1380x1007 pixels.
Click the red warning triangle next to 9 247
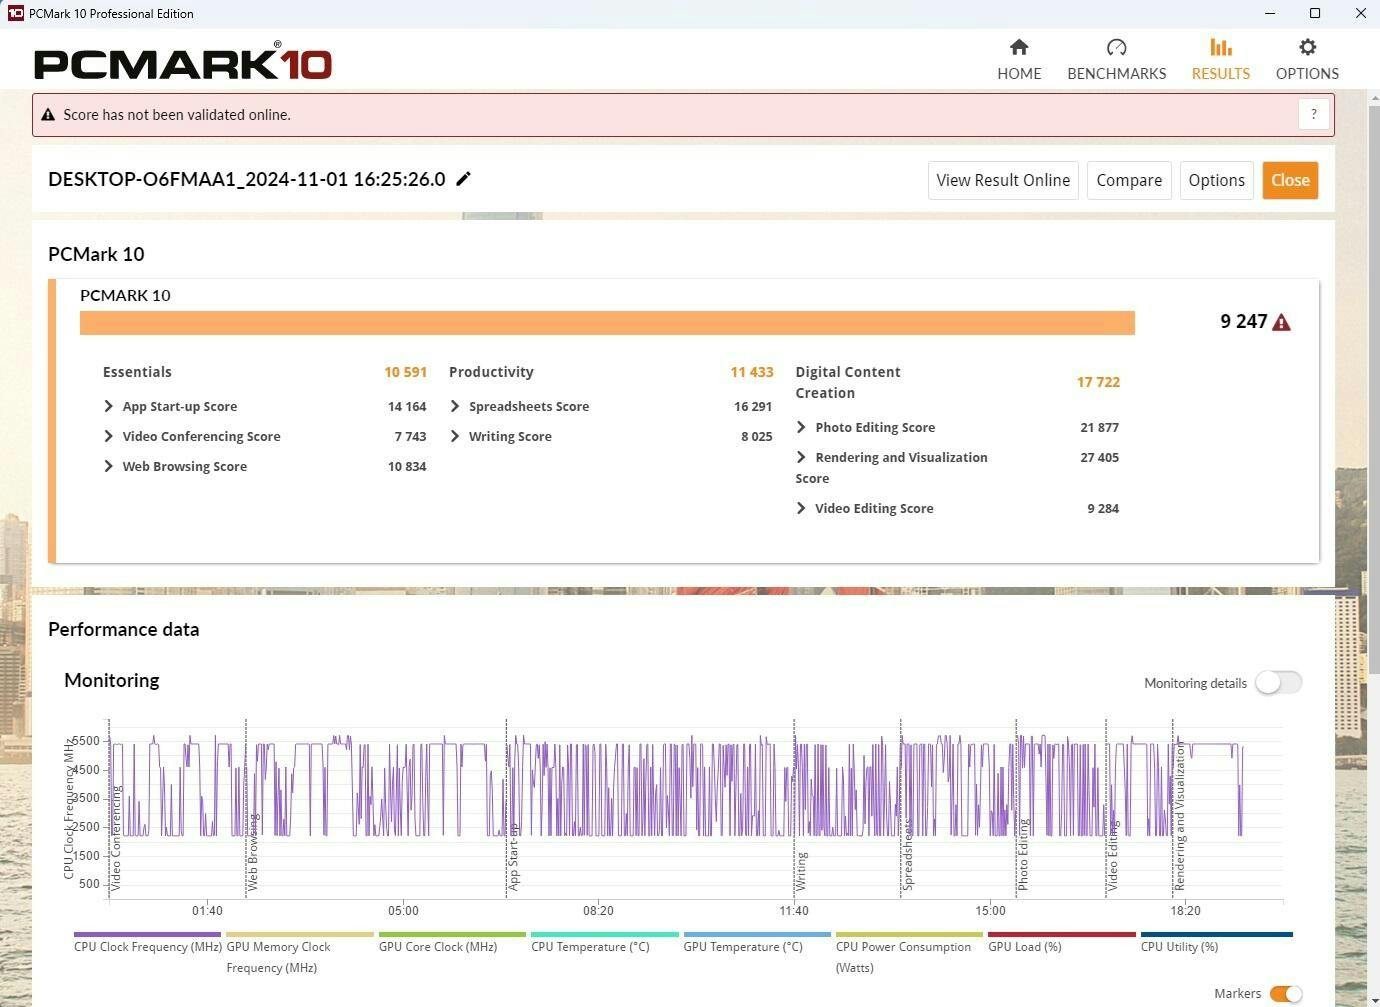pyautogui.click(x=1282, y=322)
